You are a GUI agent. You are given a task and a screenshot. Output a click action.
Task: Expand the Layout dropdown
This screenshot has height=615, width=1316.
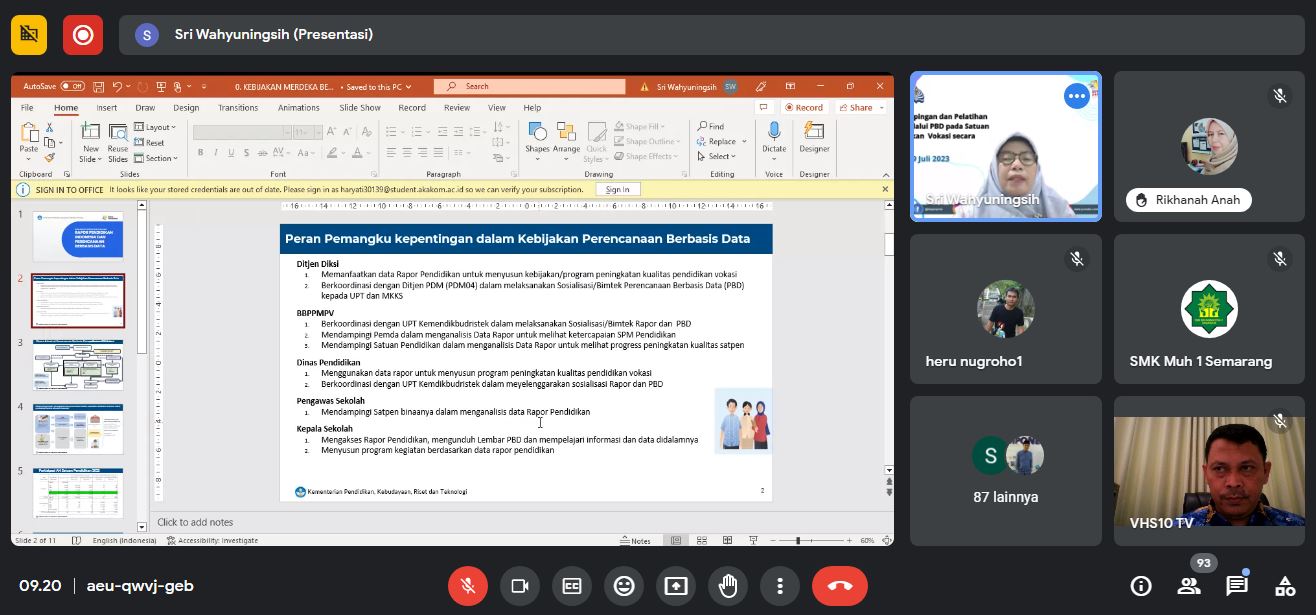point(156,127)
